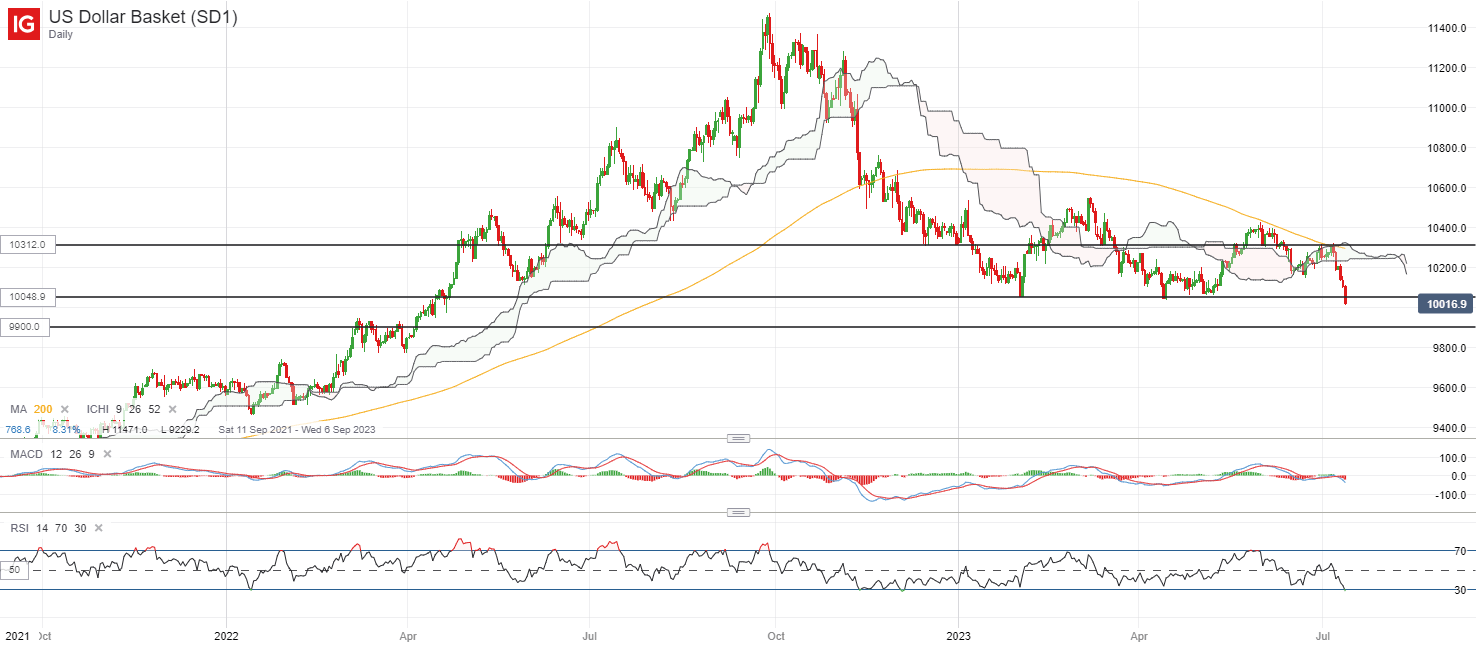Click the Apr 2023 time axis label
Image resolution: width=1476 pixels, height=646 pixels.
1140,635
